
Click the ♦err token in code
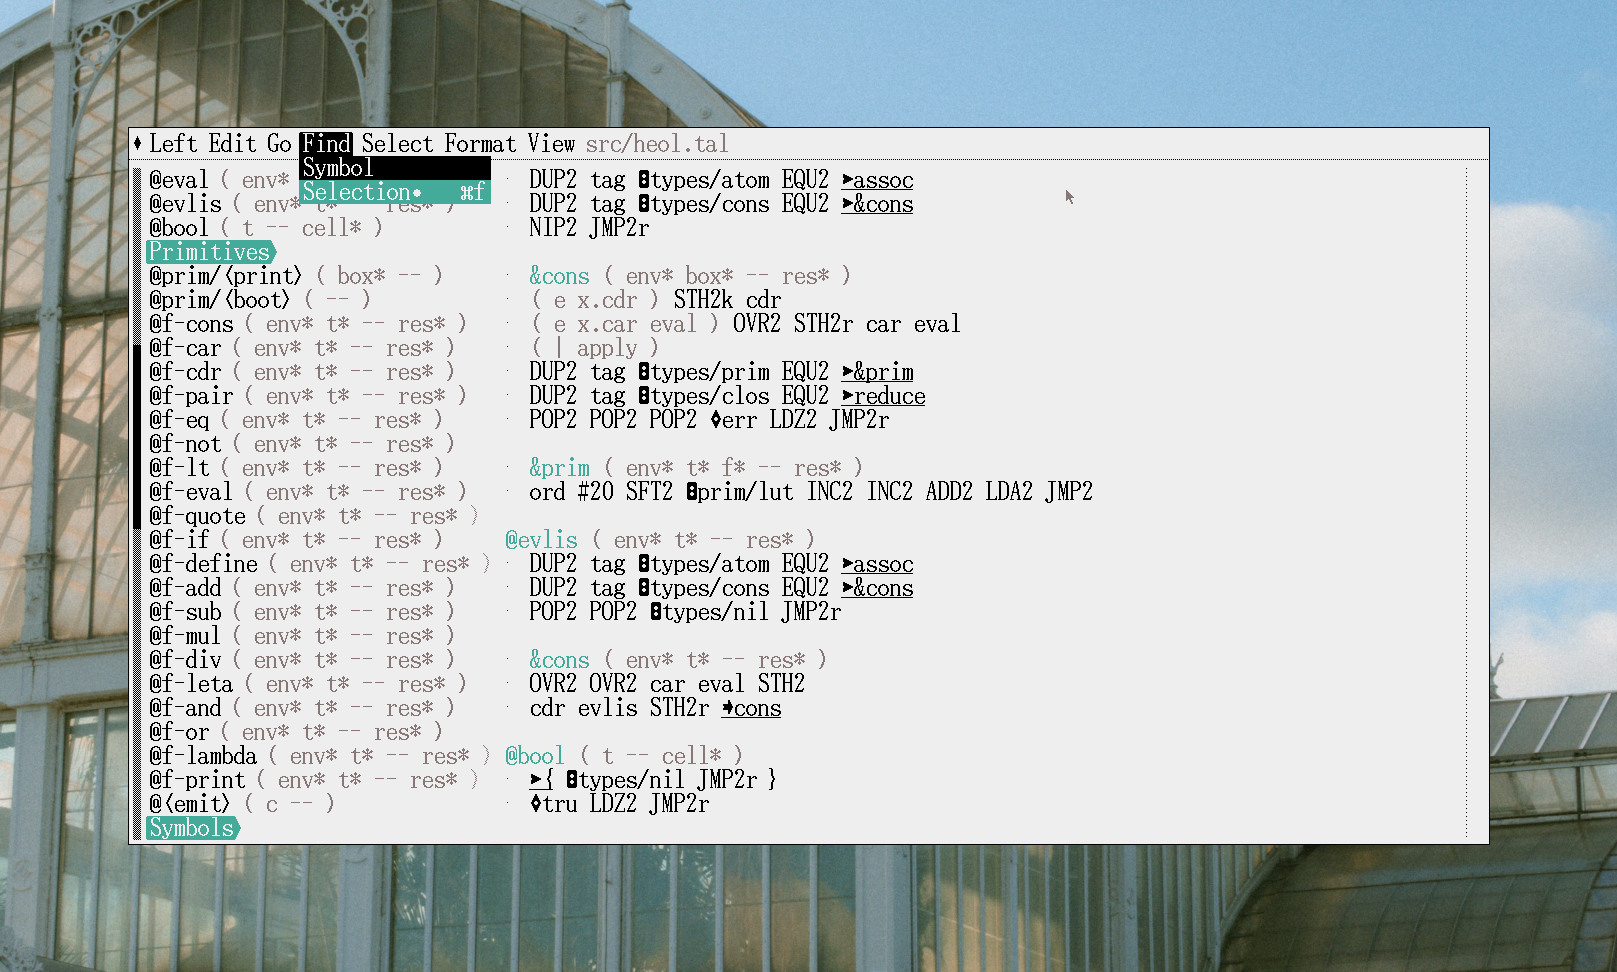[733, 420]
